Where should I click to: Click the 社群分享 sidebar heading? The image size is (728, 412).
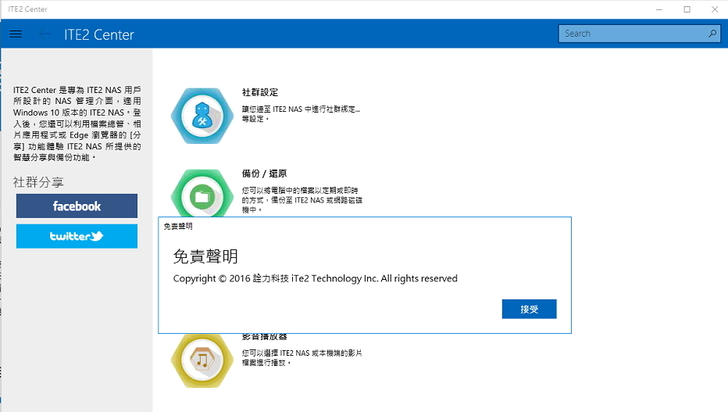coord(38,182)
